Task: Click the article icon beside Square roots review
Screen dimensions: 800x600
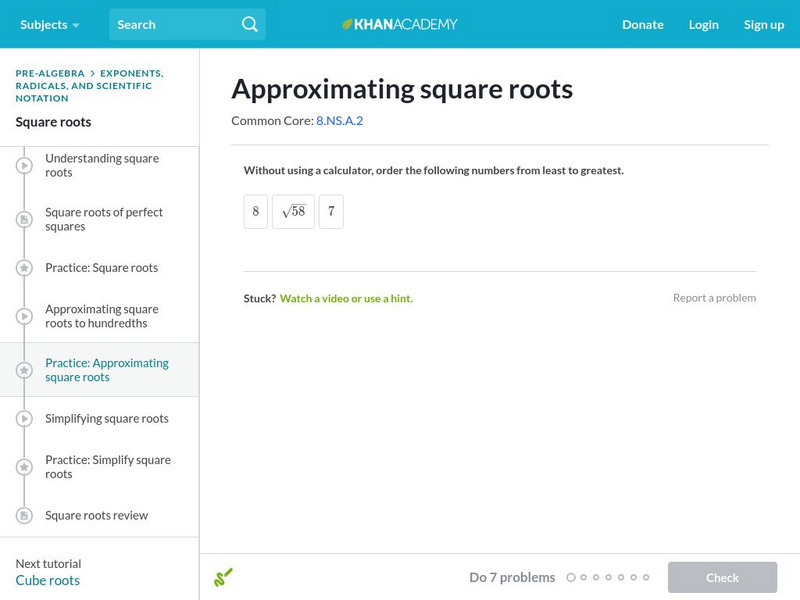Action: point(24,516)
